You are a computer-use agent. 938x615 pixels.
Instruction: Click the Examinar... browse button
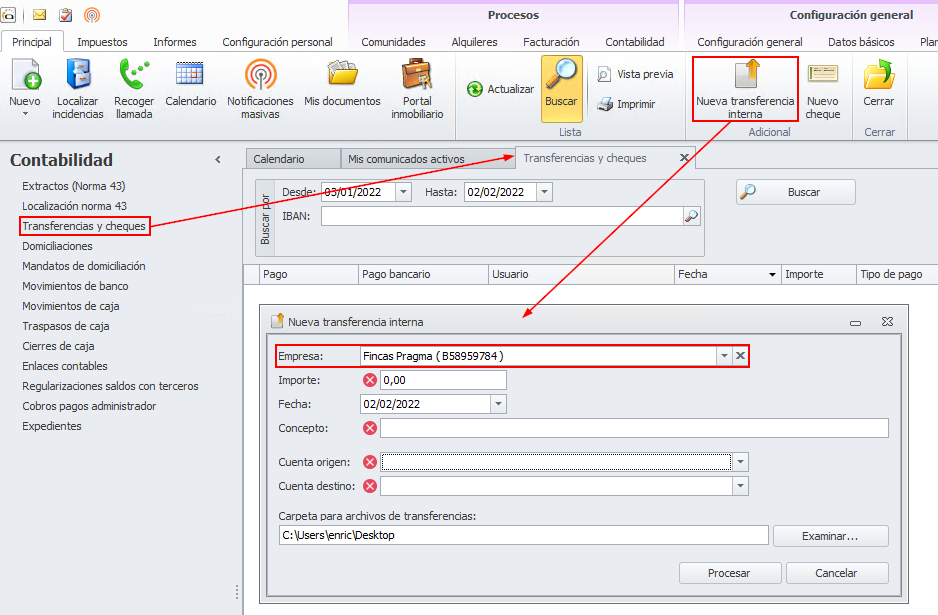point(830,536)
